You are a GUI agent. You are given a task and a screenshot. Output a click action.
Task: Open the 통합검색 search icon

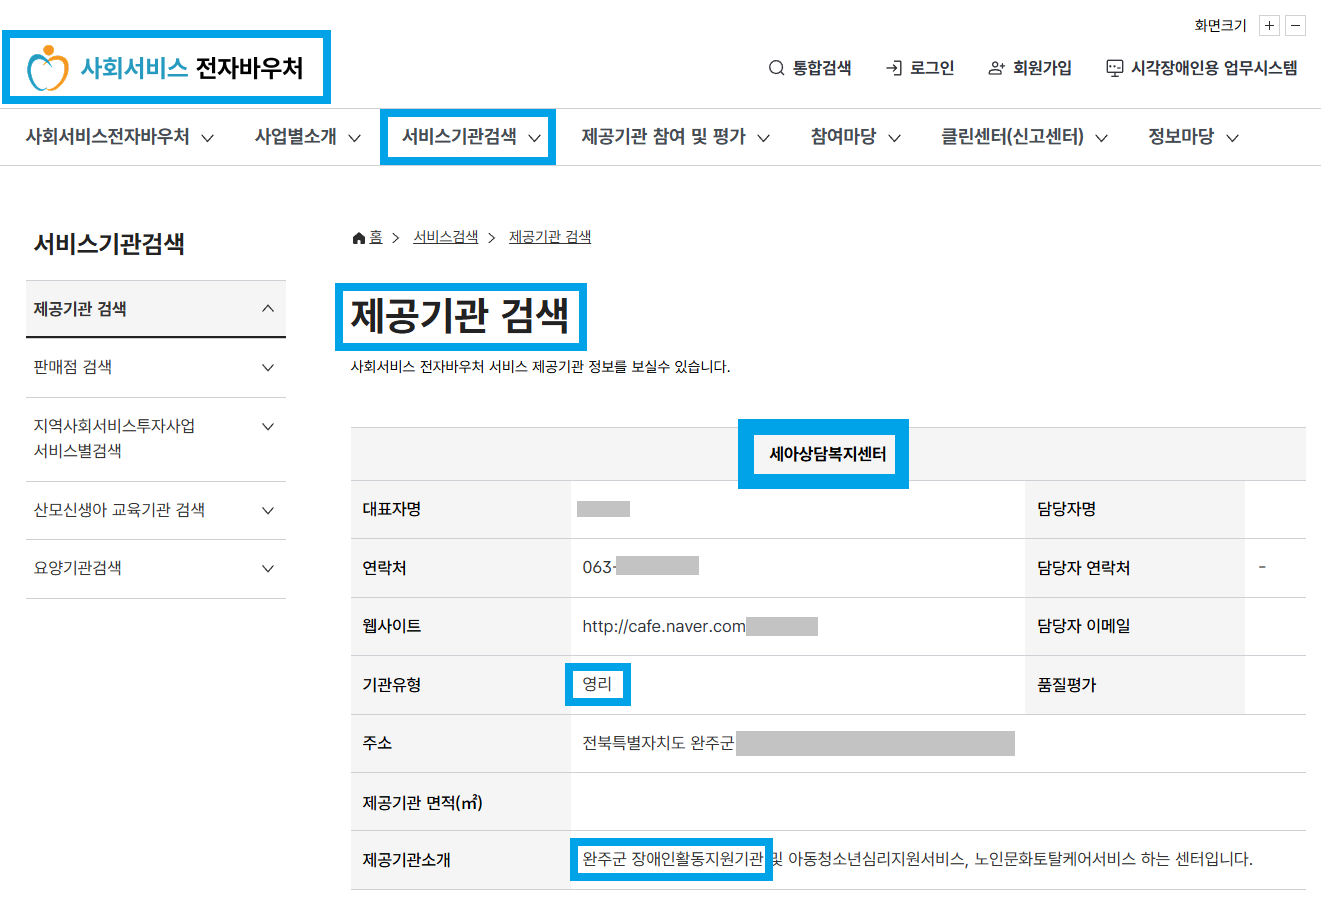(775, 68)
